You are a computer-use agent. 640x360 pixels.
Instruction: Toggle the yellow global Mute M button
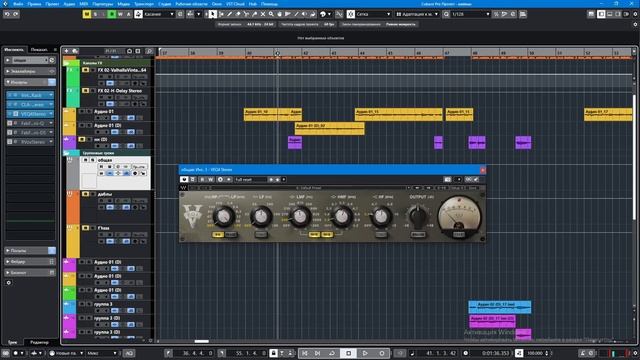[x=87, y=14]
